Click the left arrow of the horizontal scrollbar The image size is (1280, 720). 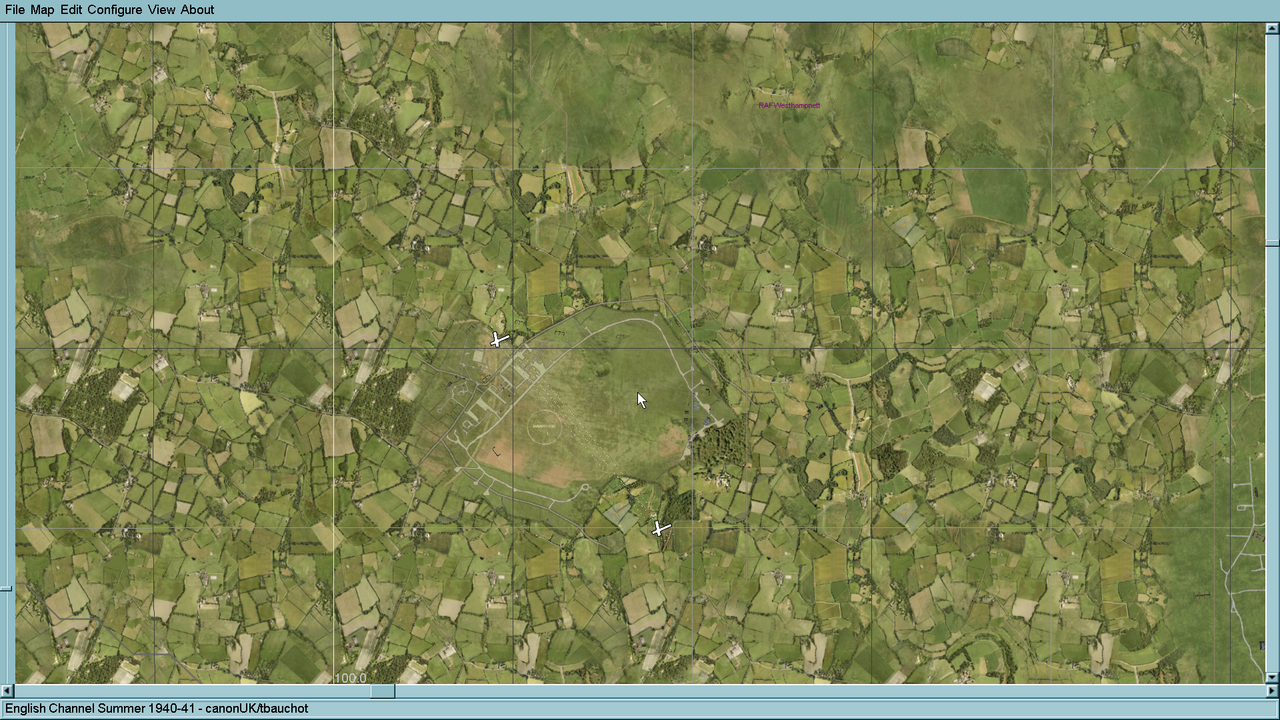point(7,690)
